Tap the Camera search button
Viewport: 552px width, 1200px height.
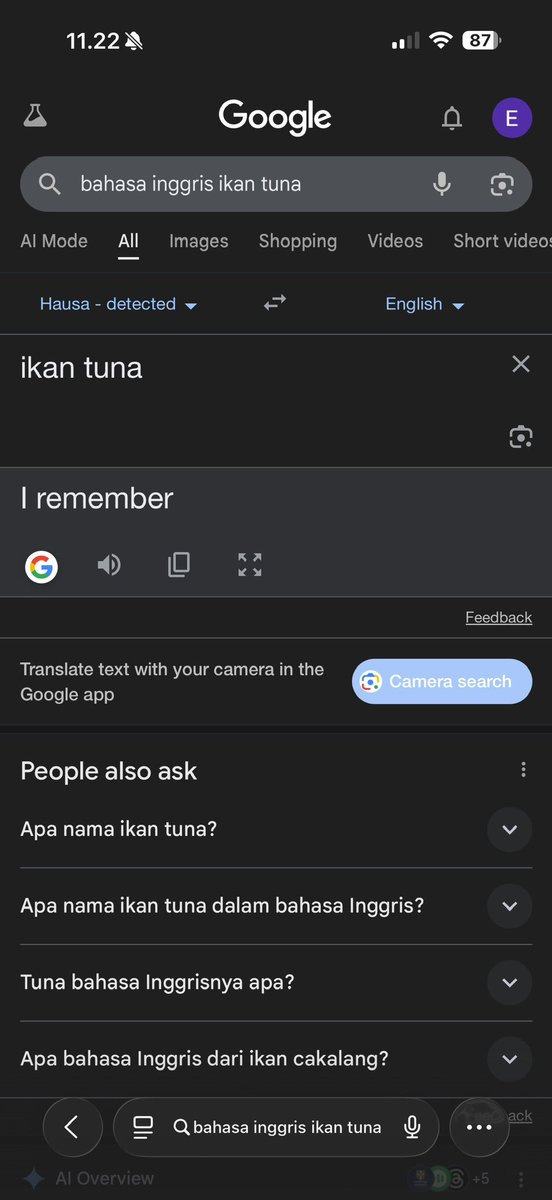coord(442,681)
